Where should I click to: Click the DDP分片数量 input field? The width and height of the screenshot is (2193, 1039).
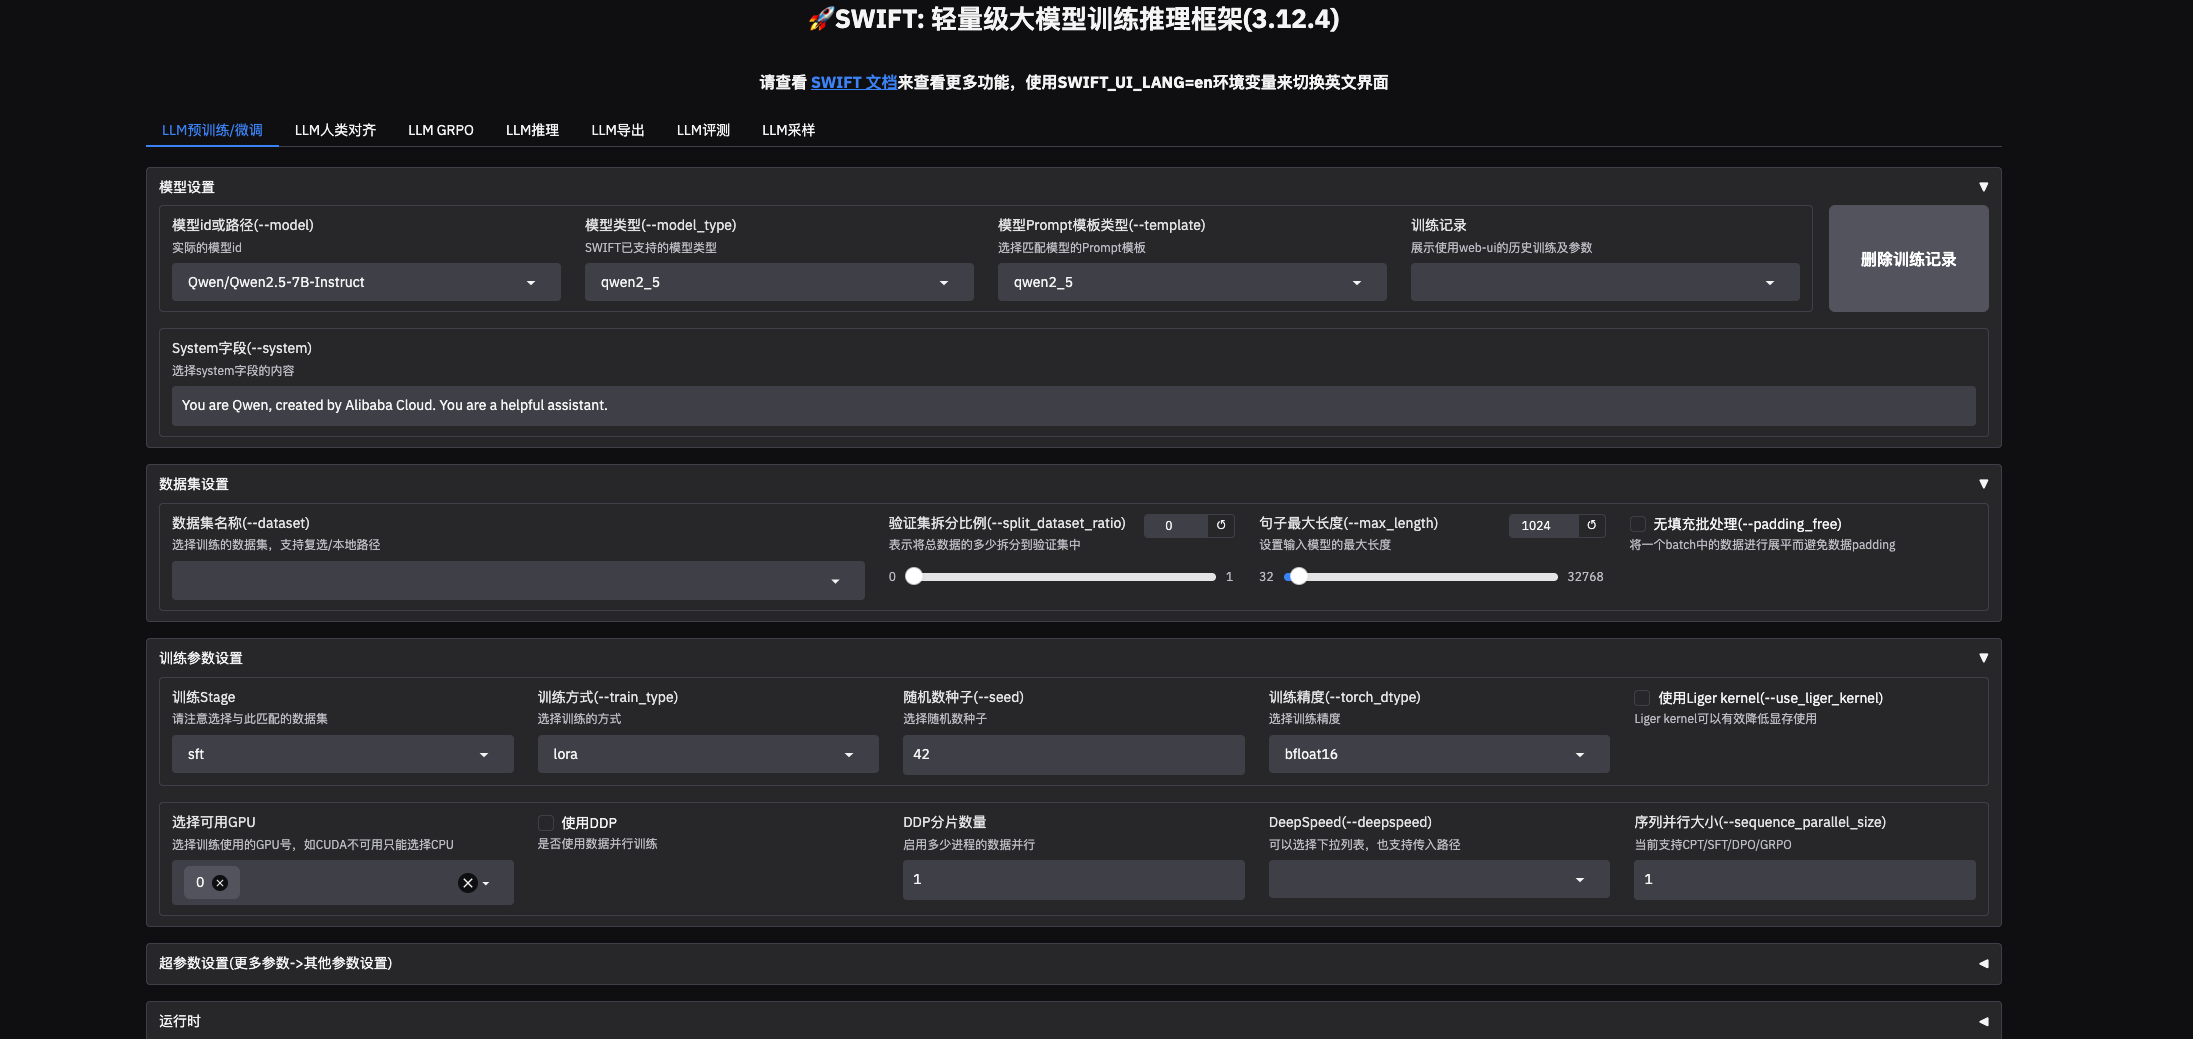pyautogui.click(x=1073, y=879)
